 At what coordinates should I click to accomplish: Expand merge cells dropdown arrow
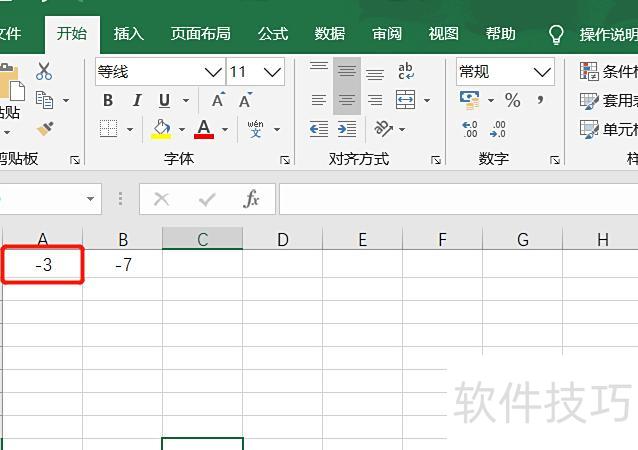(x=427, y=100)
